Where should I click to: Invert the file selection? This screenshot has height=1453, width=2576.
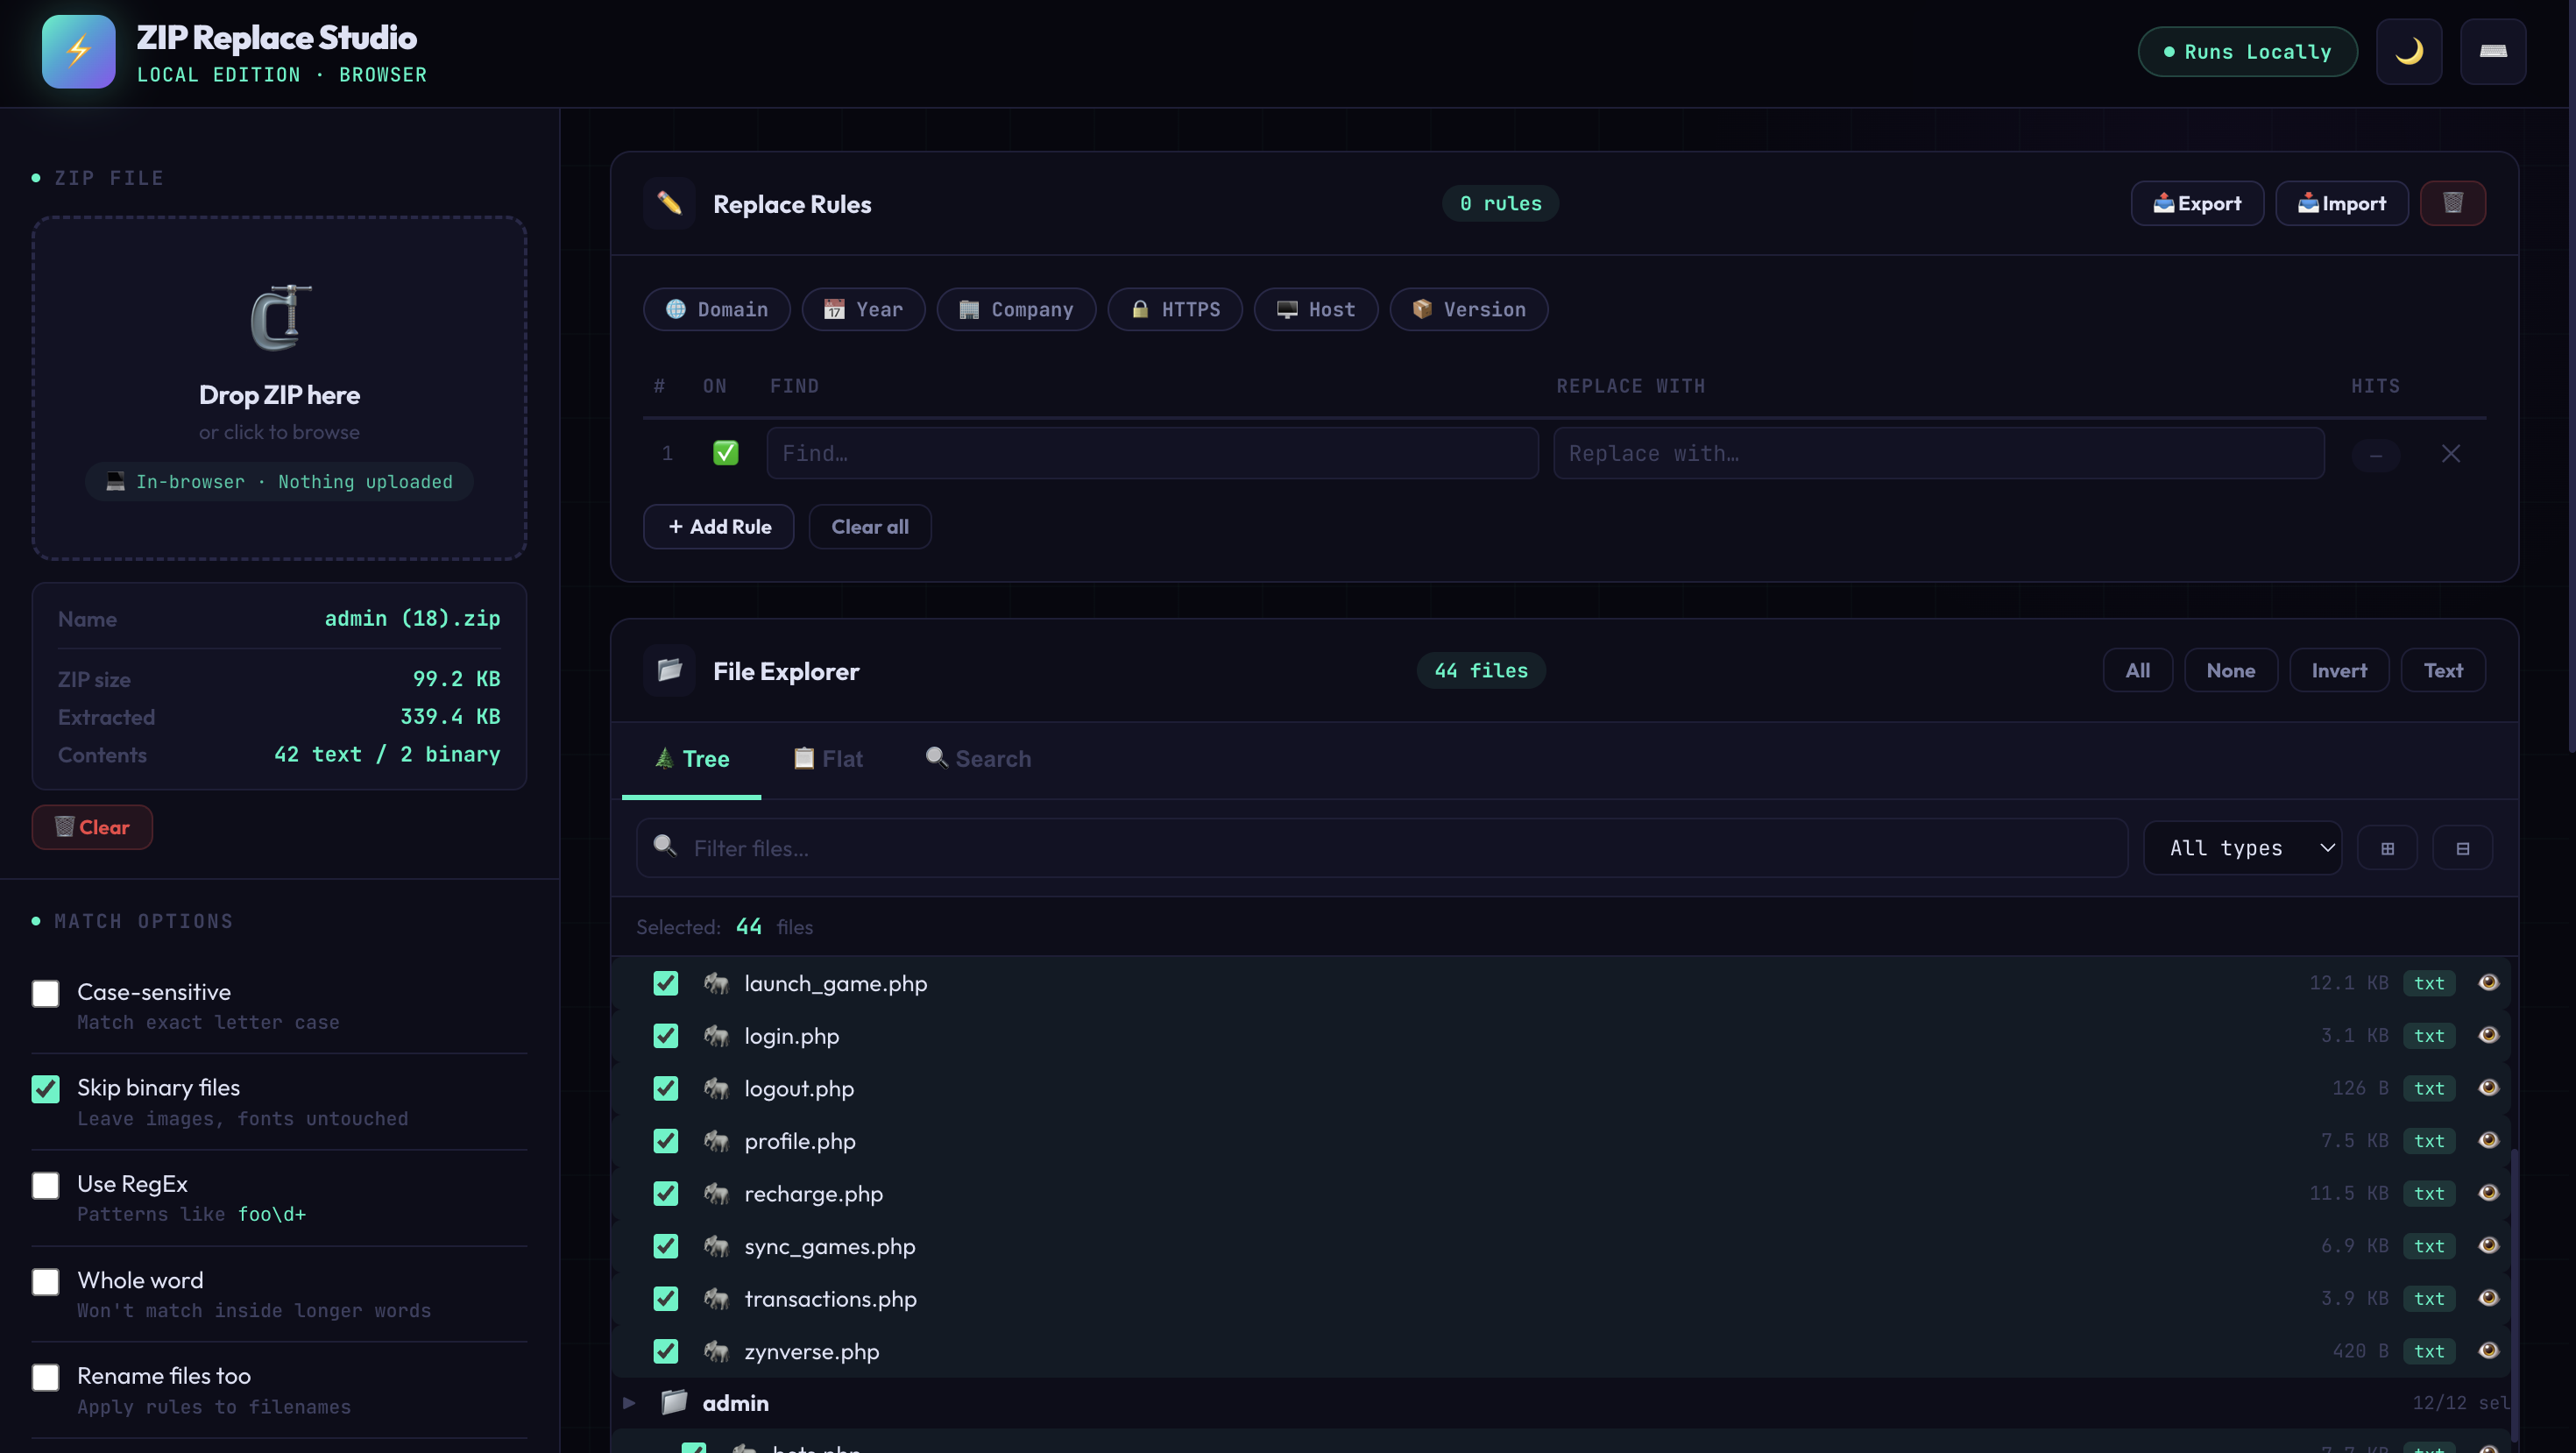[2338, 670]
